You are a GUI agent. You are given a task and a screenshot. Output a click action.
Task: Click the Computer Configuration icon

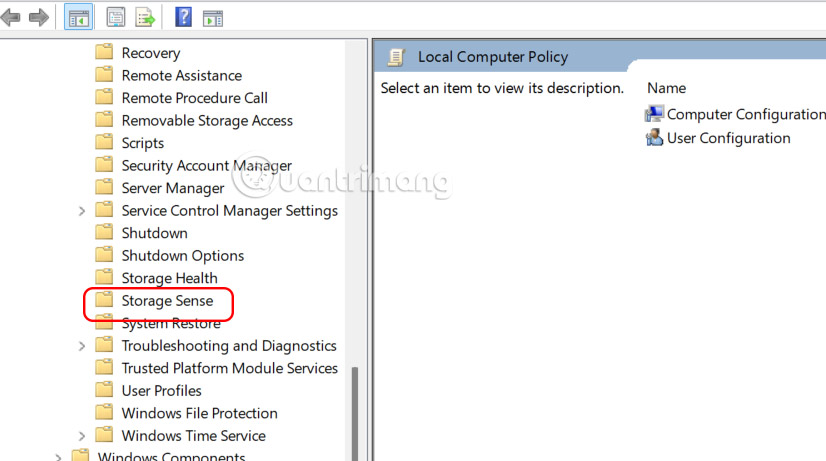654,114
